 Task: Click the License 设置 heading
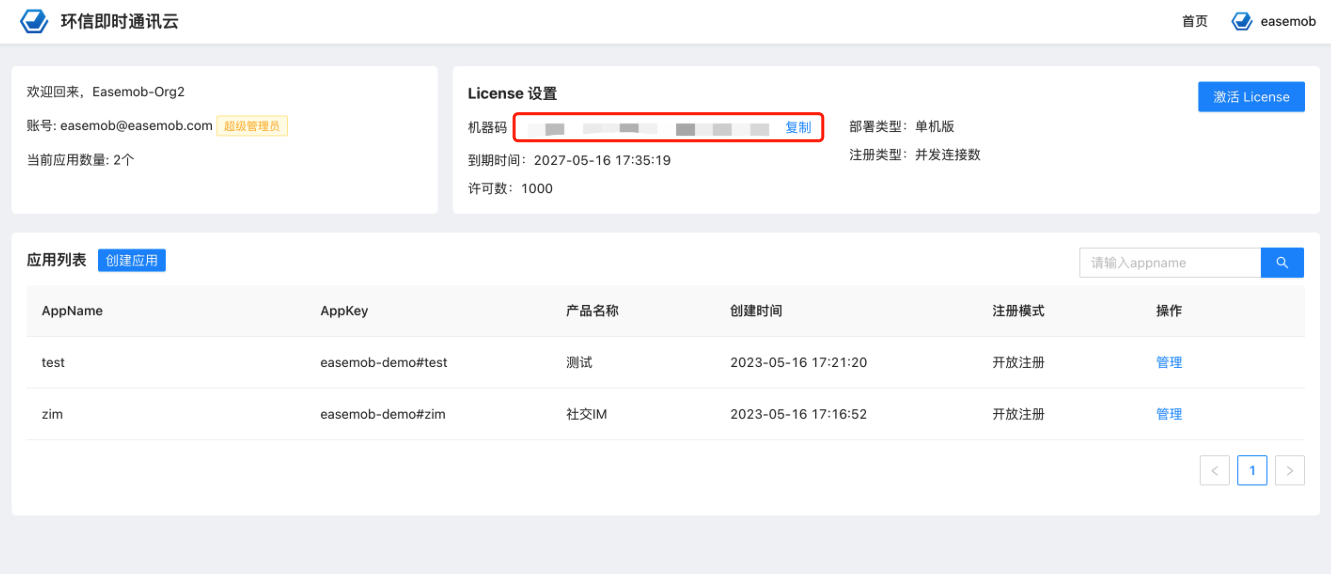click(512, 93)
